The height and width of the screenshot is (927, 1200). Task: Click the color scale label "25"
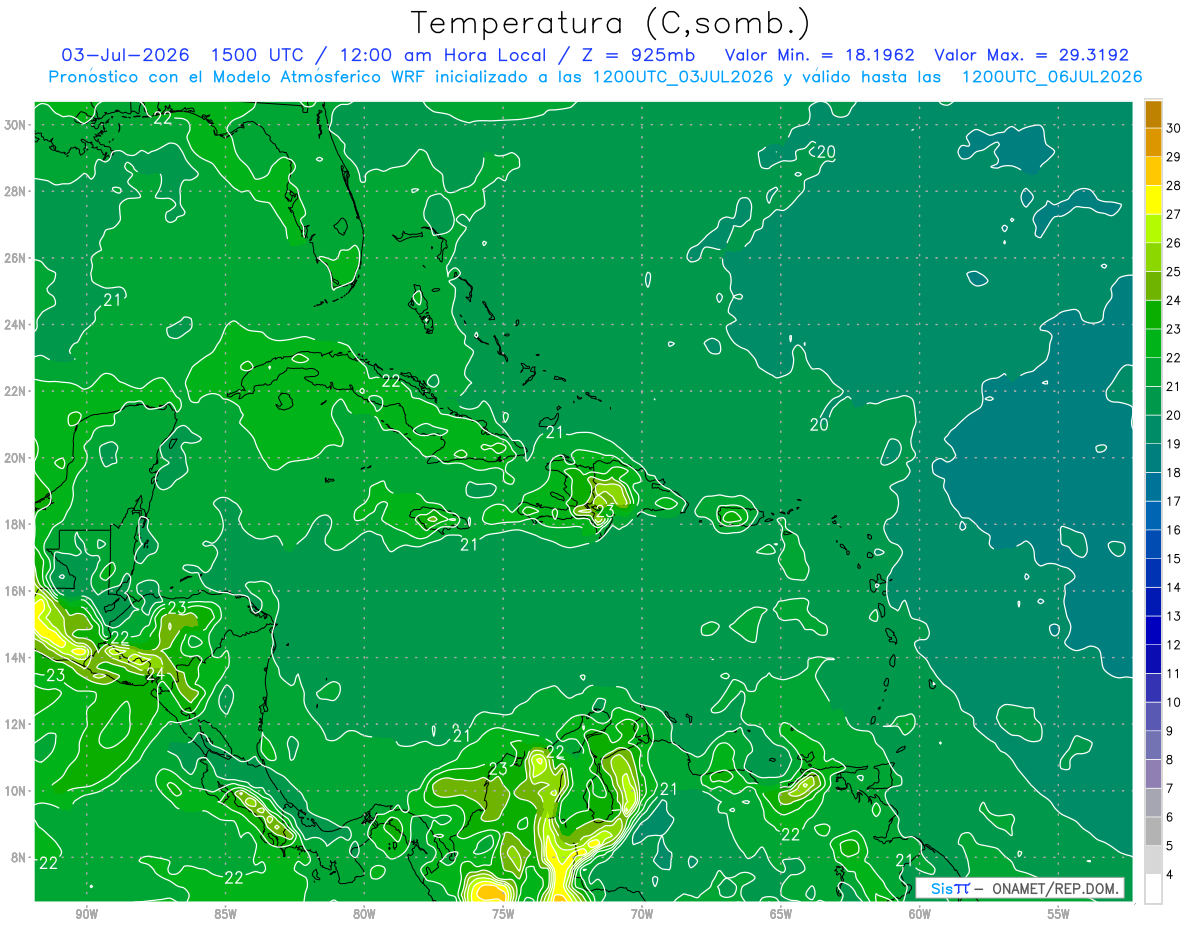coord(1174,272)
